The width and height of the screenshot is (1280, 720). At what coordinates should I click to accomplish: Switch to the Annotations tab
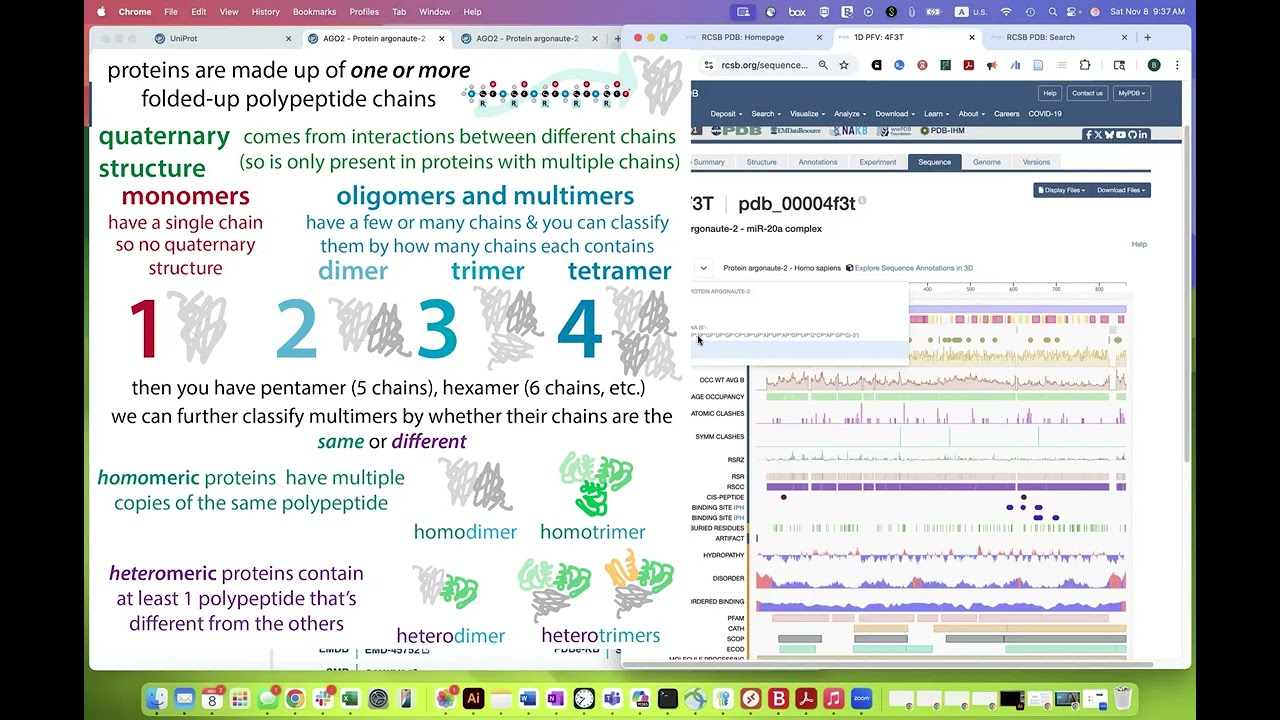(x=817, y=162)
